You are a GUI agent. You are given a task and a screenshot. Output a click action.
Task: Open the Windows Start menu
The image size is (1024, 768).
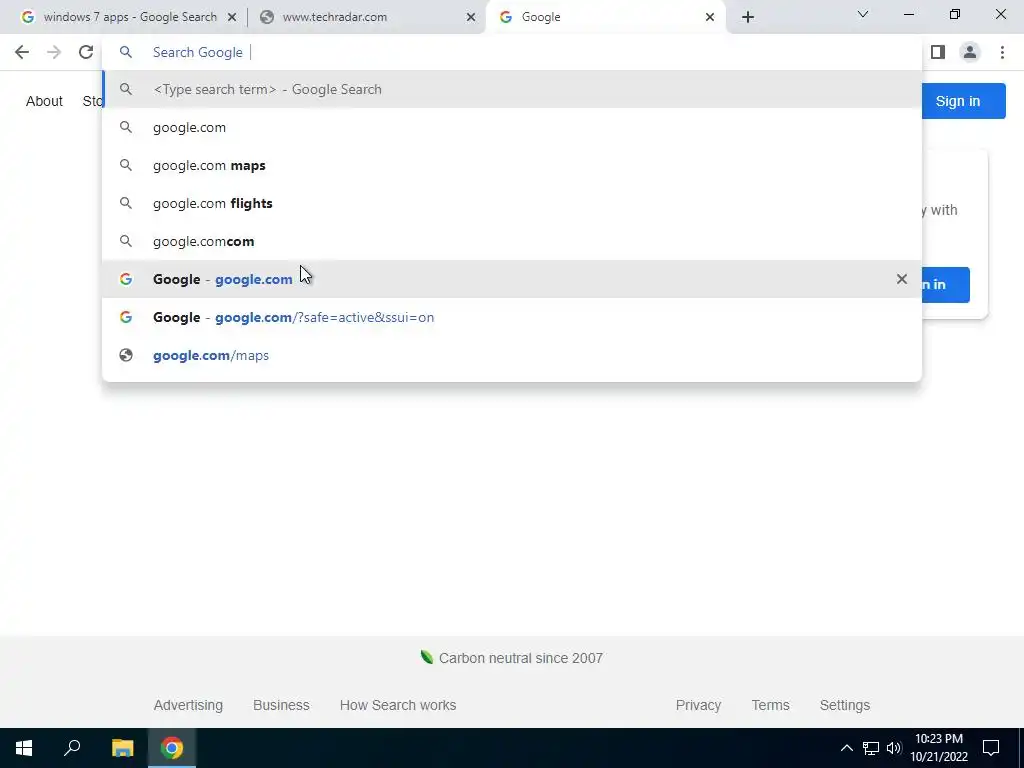point(24,748)
